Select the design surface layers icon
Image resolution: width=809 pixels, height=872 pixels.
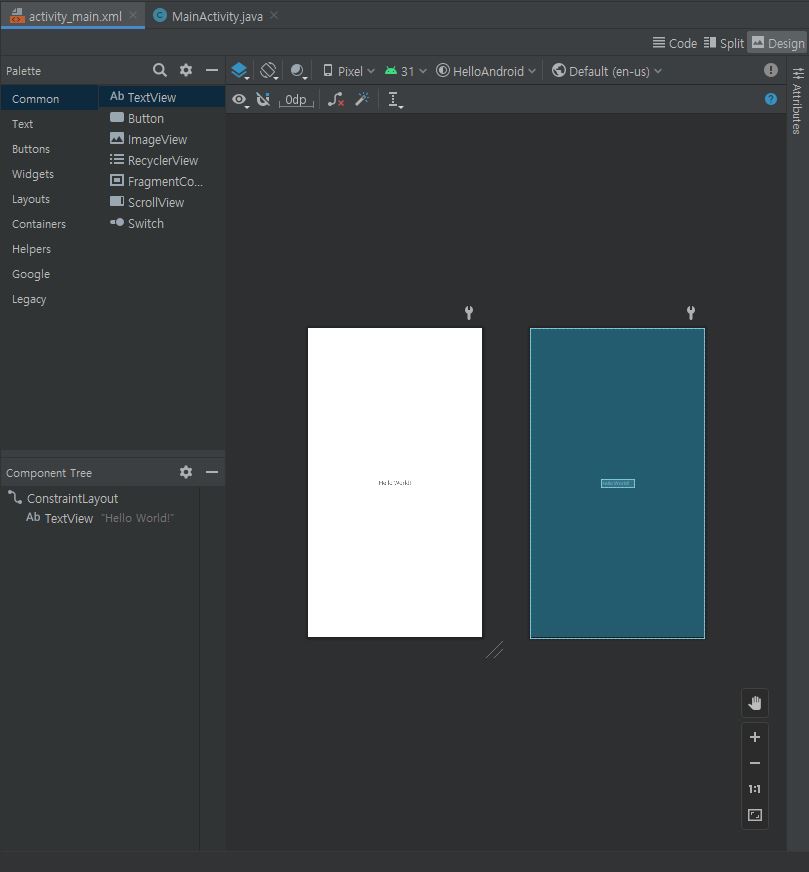click(239, 71)
